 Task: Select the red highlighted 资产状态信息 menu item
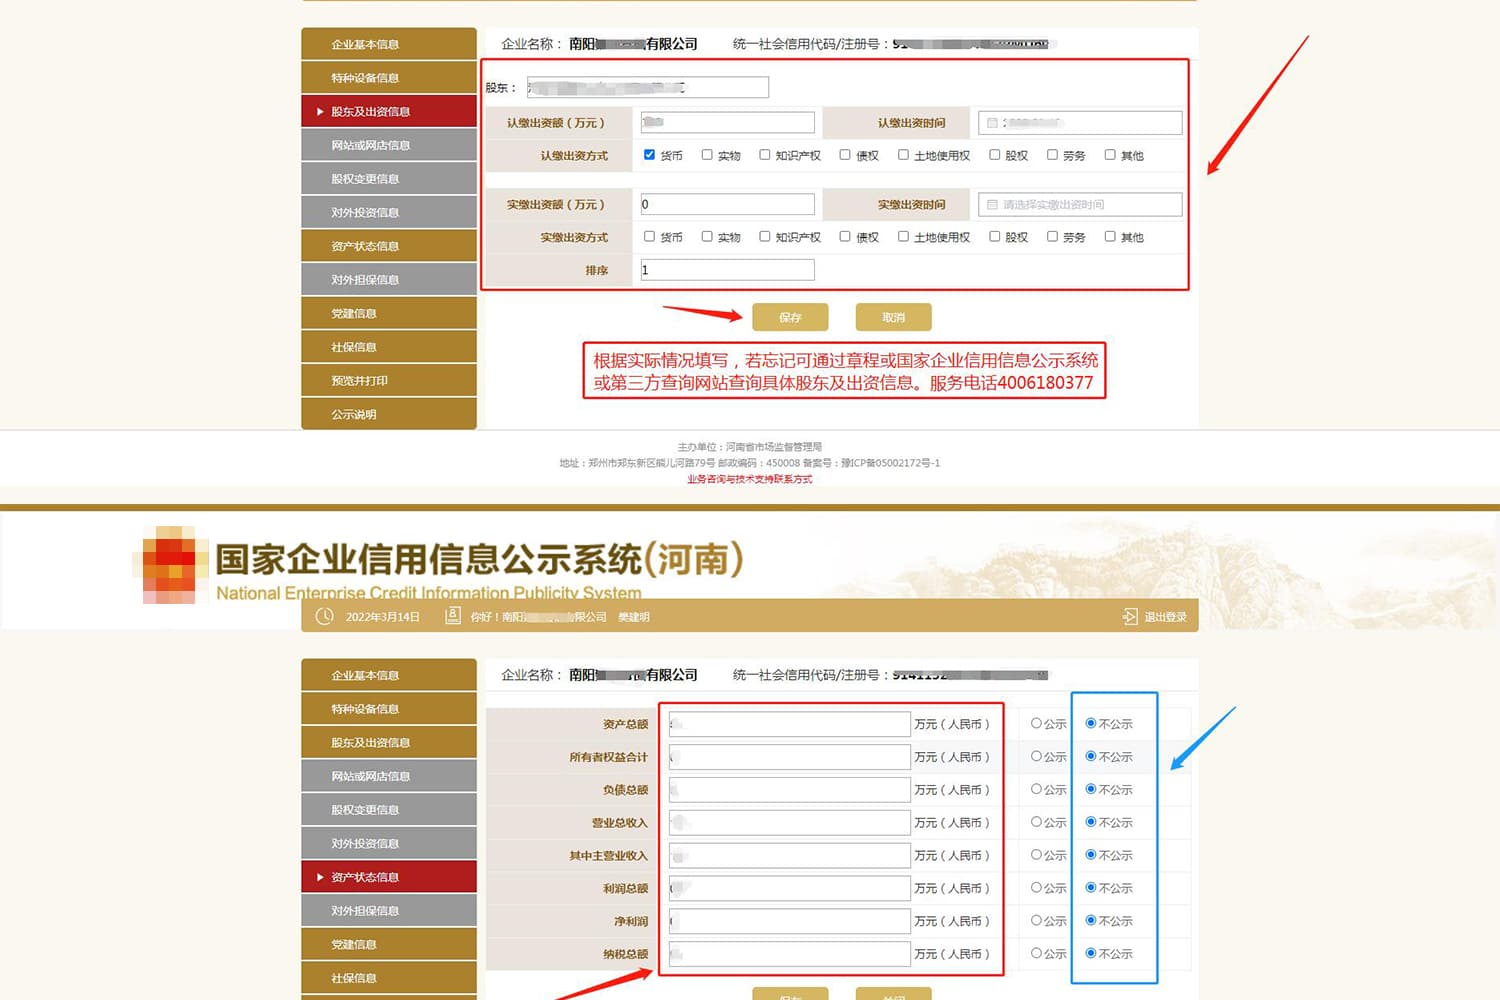[389, 877]
